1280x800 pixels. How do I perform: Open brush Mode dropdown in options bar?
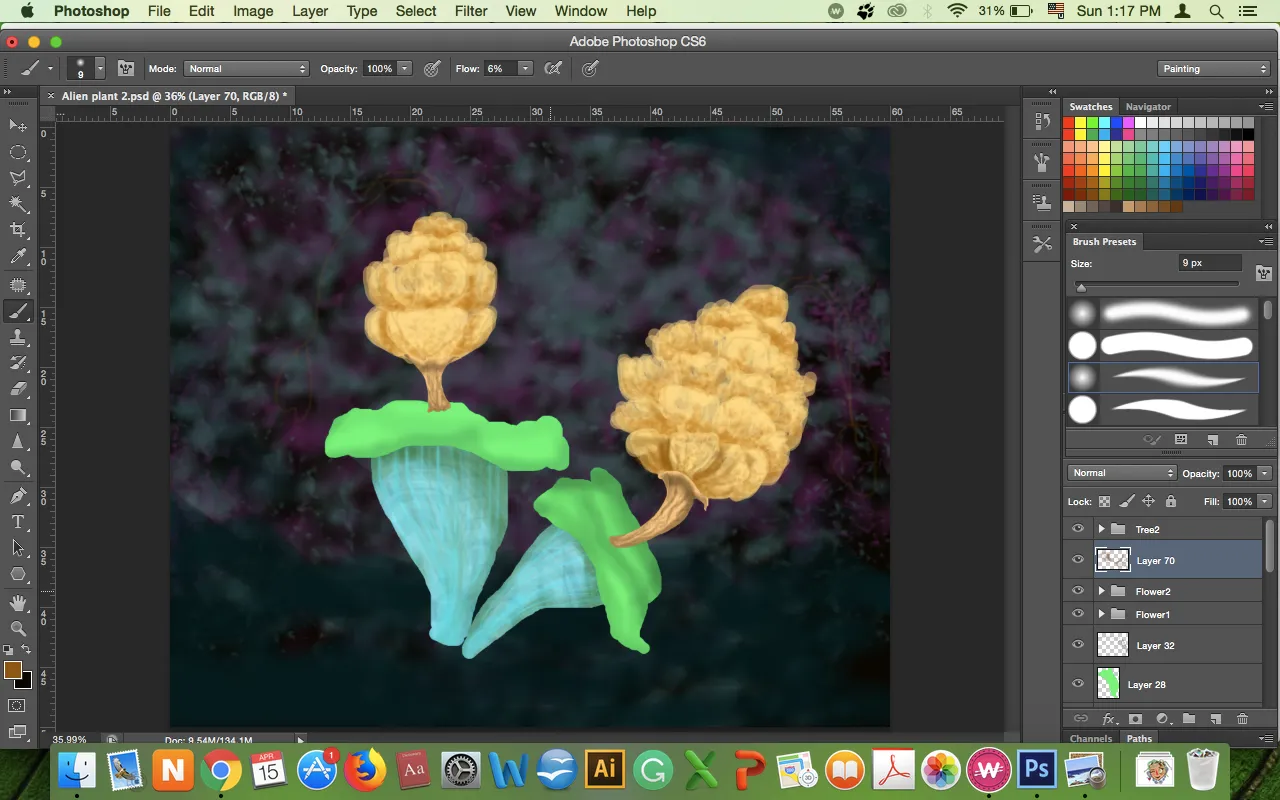pos(246,69)
